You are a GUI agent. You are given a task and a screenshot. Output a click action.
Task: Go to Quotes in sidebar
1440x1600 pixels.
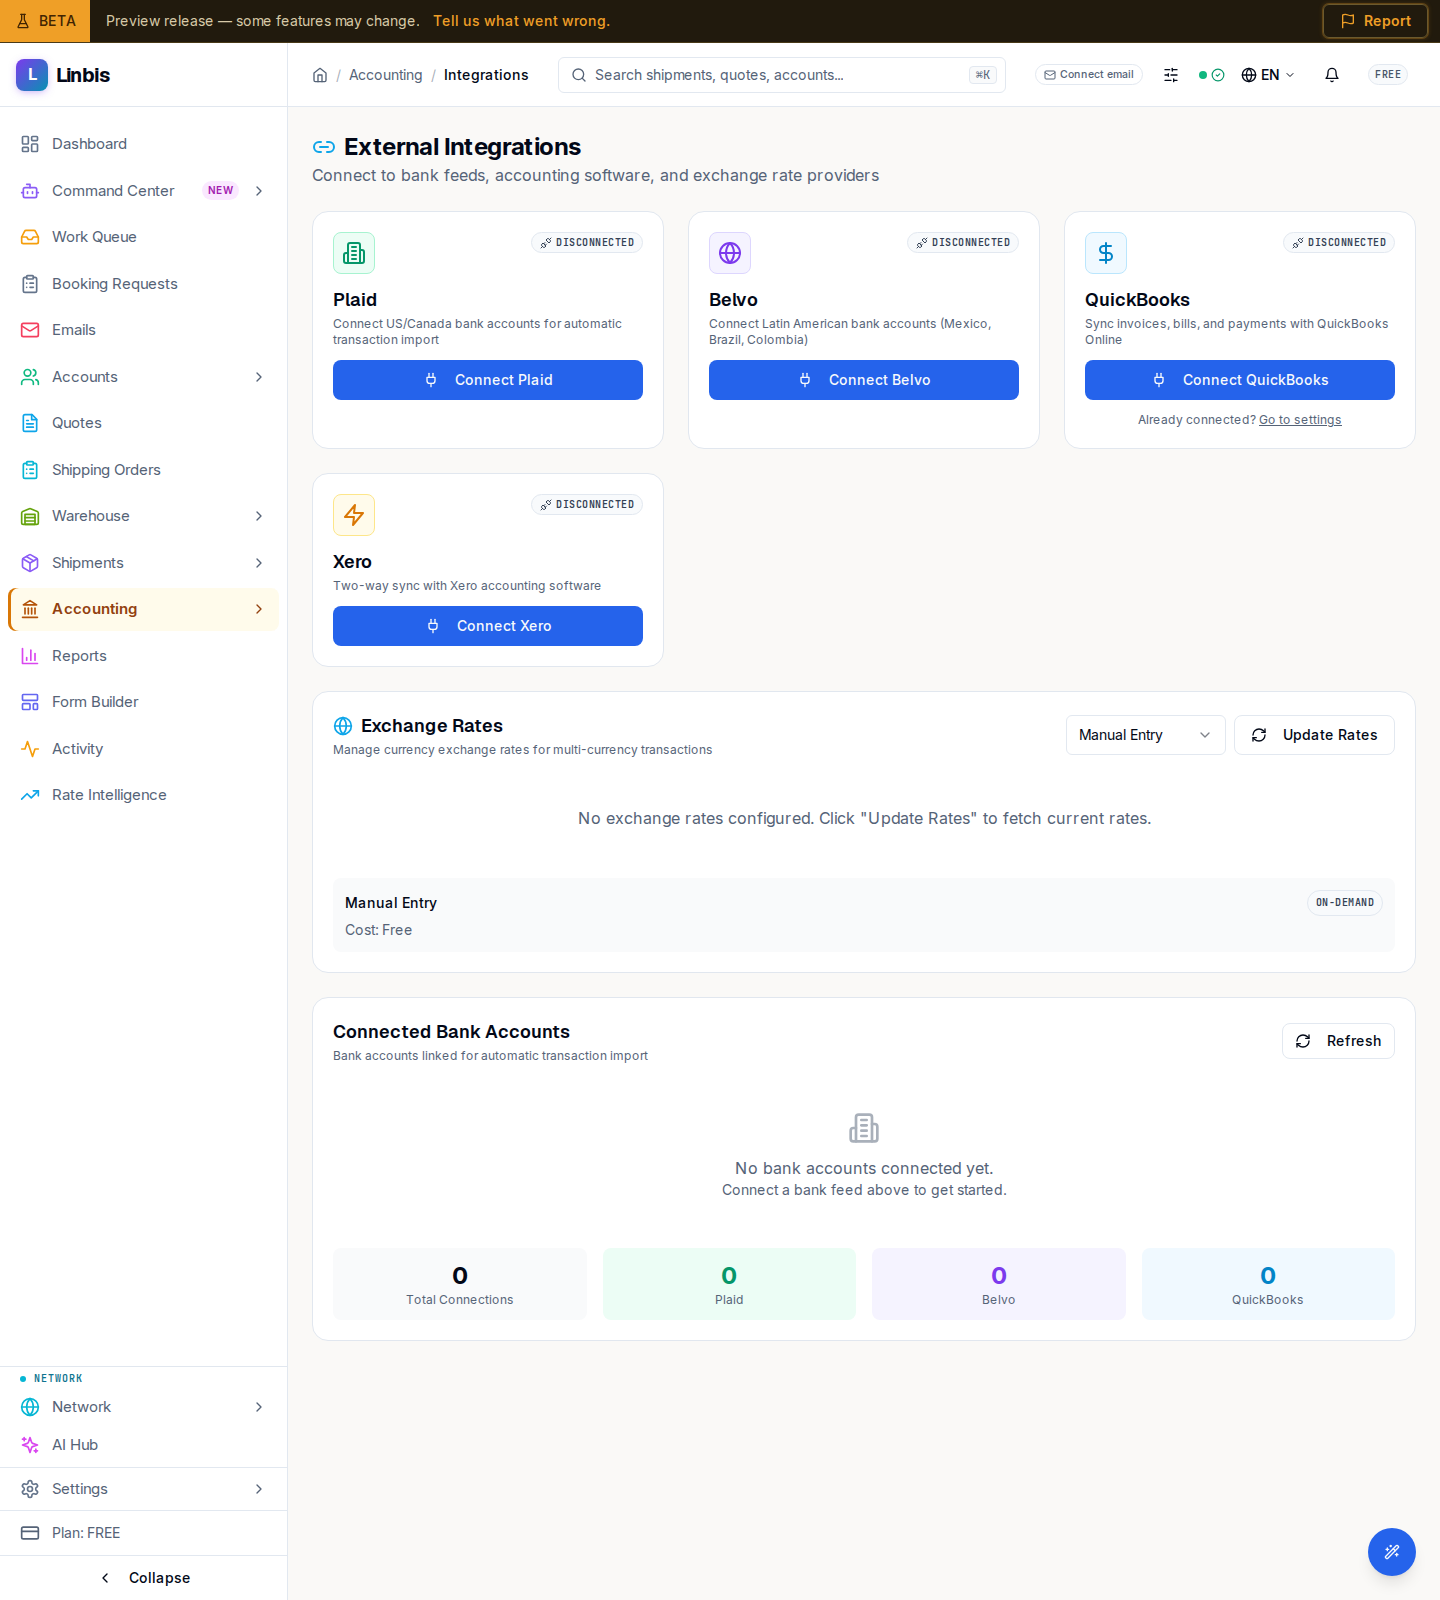click(143, 423)
